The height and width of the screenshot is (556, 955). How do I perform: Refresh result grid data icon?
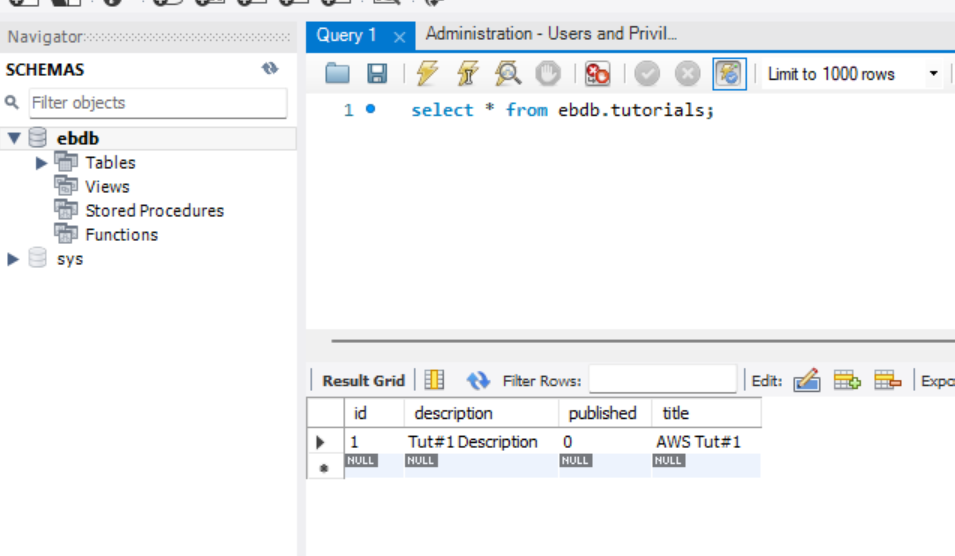click(x=478, y=381)
